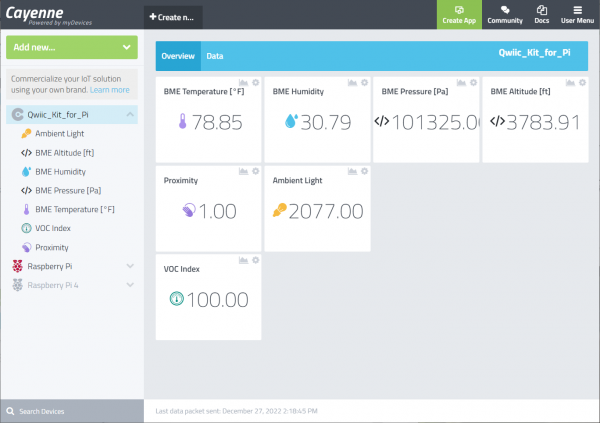Switch to the Data tab

point(215,56)
